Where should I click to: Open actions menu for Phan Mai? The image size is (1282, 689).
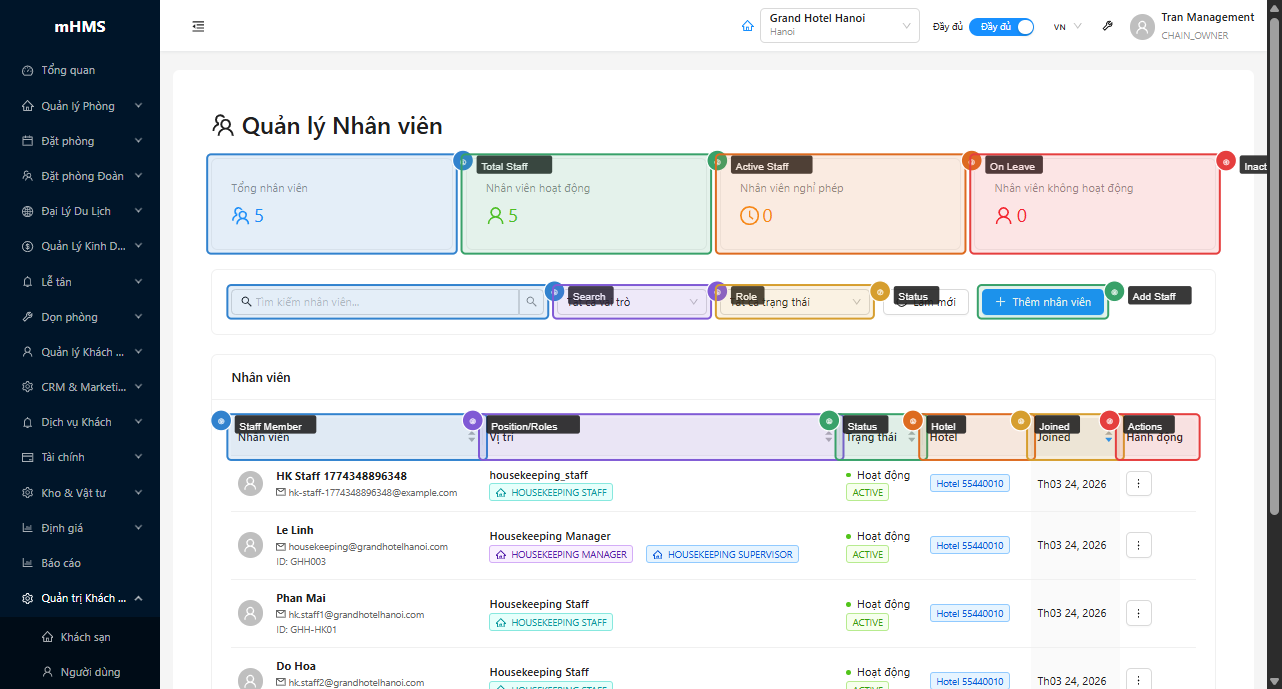1139,613
